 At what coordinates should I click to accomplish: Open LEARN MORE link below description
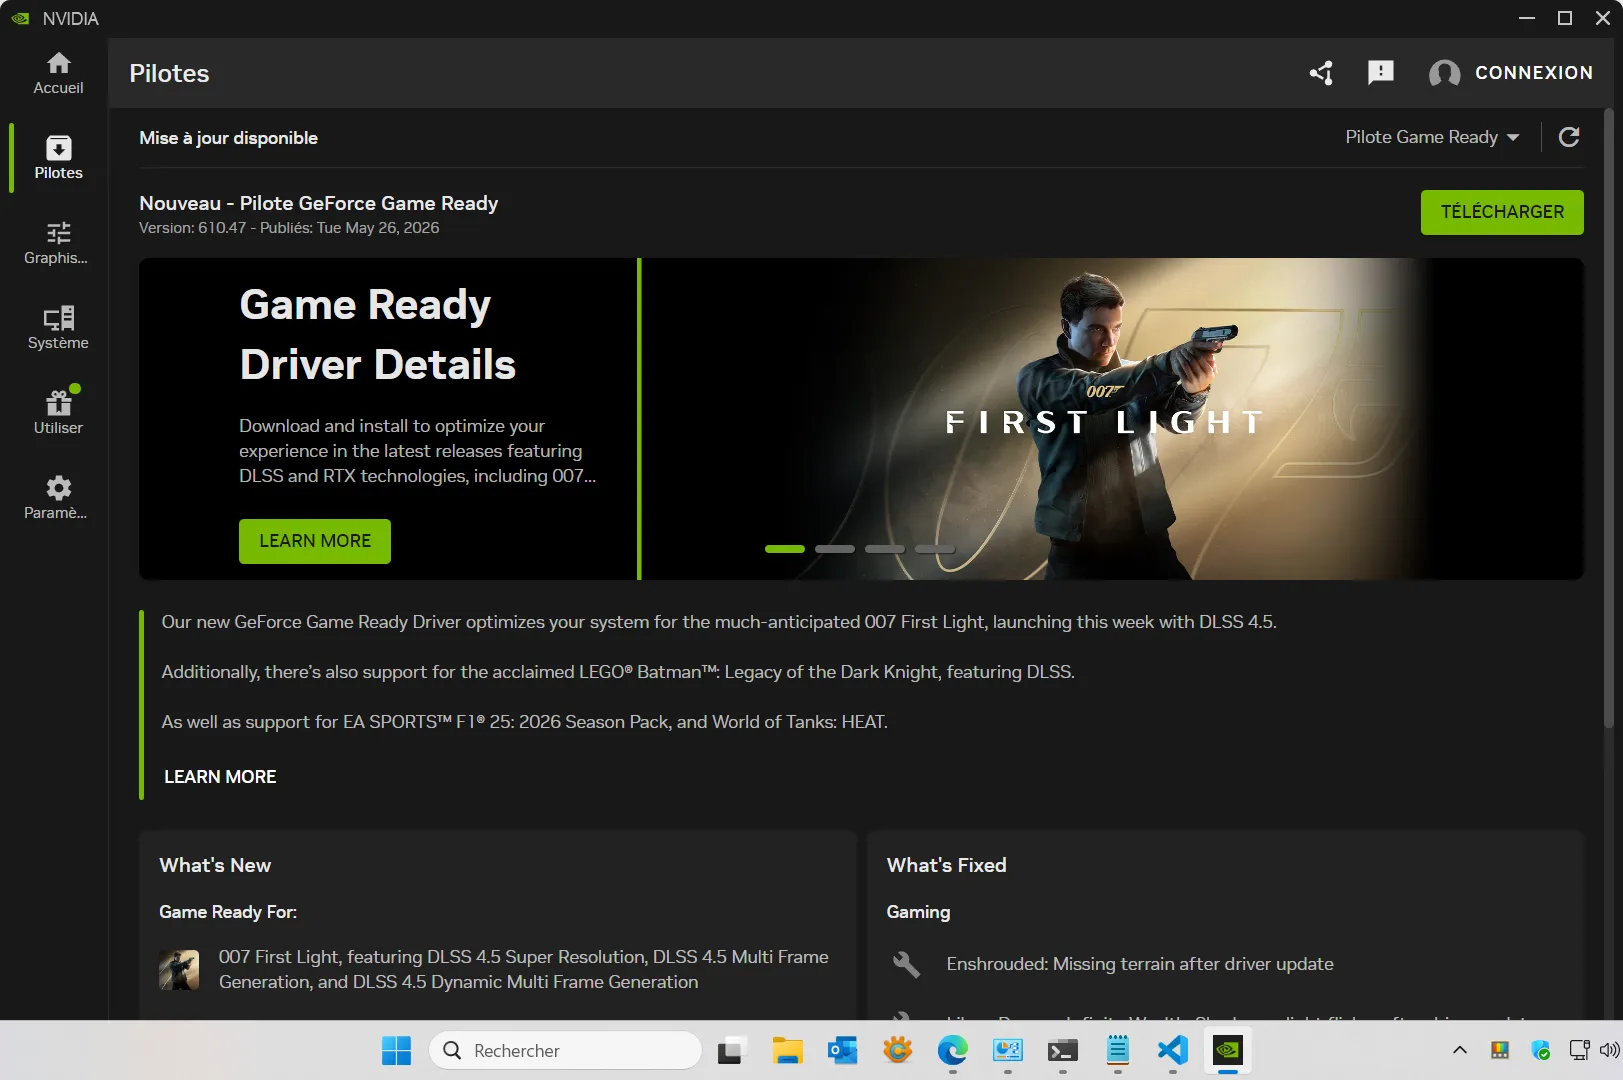tap(220, 777)
